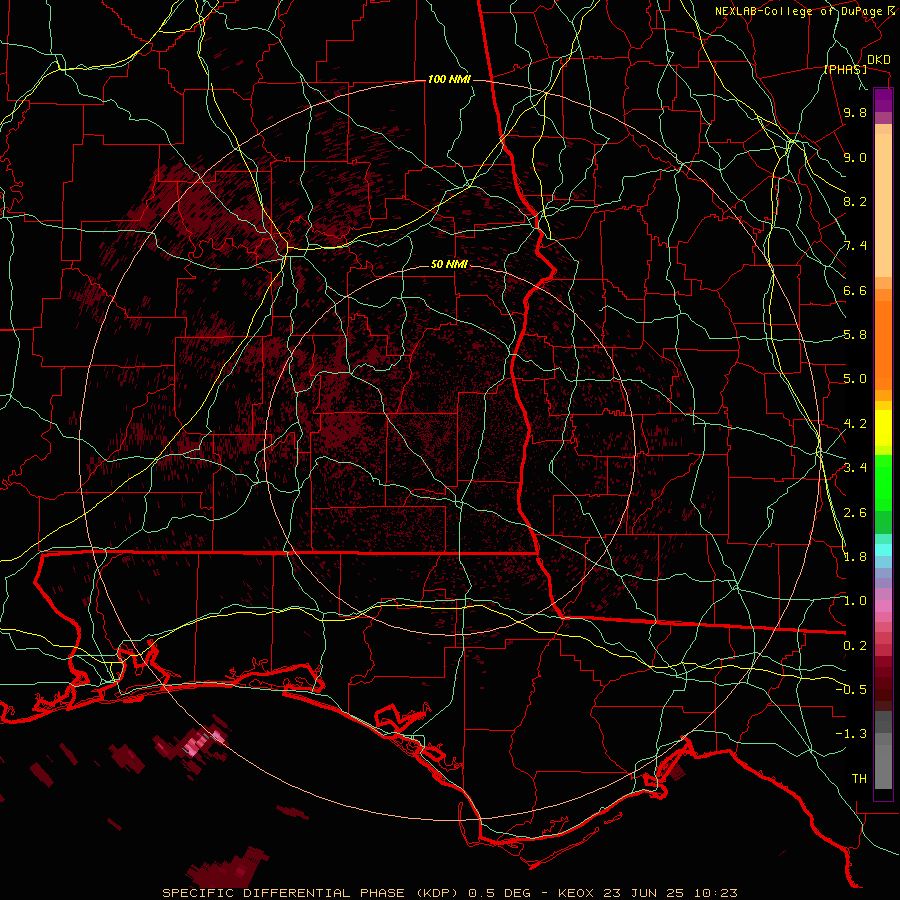
Task: Pick the purple color at the scale top
Action: pyautogui.click(x=883, y=100)
